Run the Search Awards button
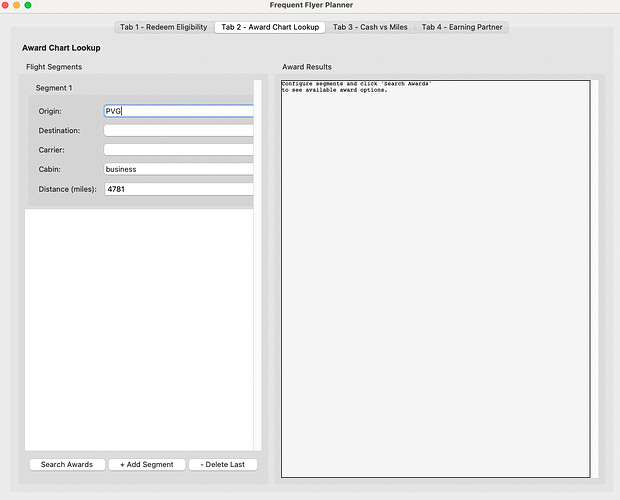This screenshot has height=500, width=620. (x=67, y=464)
